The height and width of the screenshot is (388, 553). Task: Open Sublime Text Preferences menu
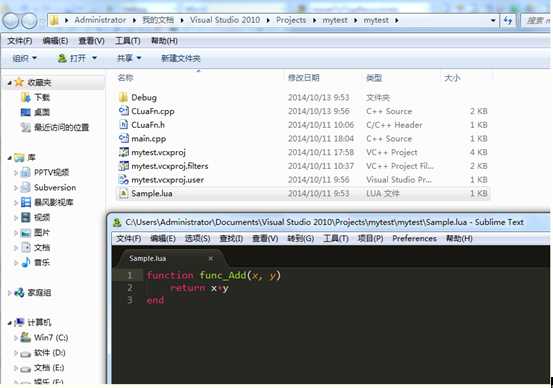(414, 238)
